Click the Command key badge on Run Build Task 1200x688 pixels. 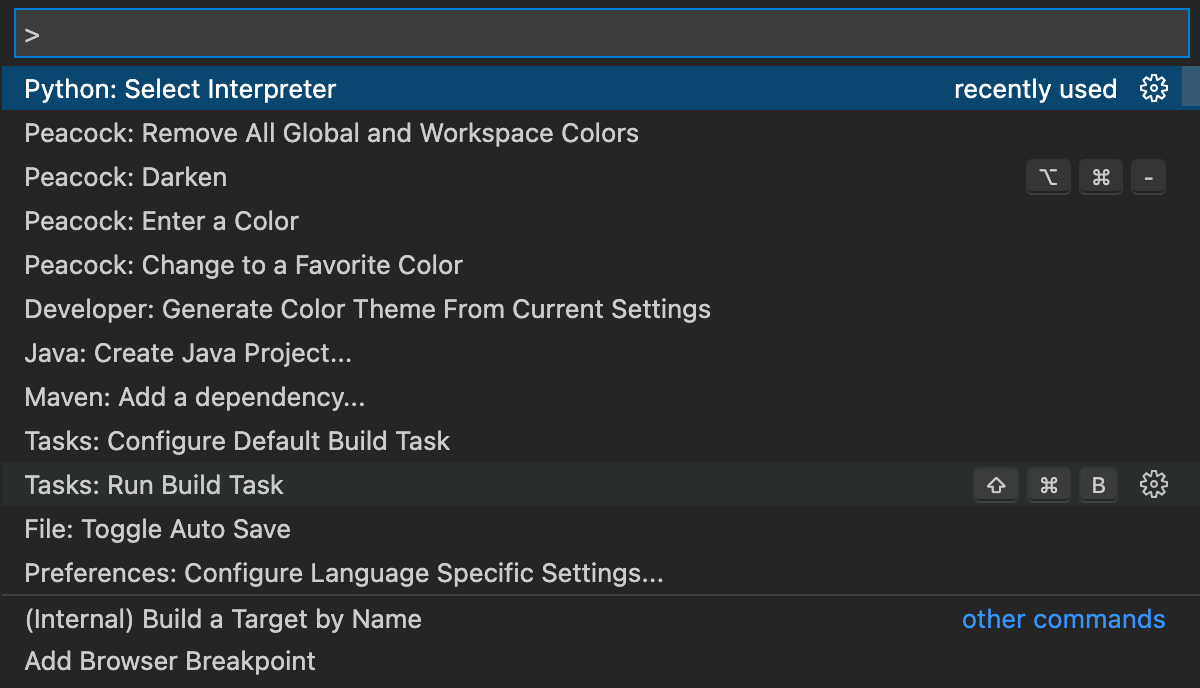1048,486
